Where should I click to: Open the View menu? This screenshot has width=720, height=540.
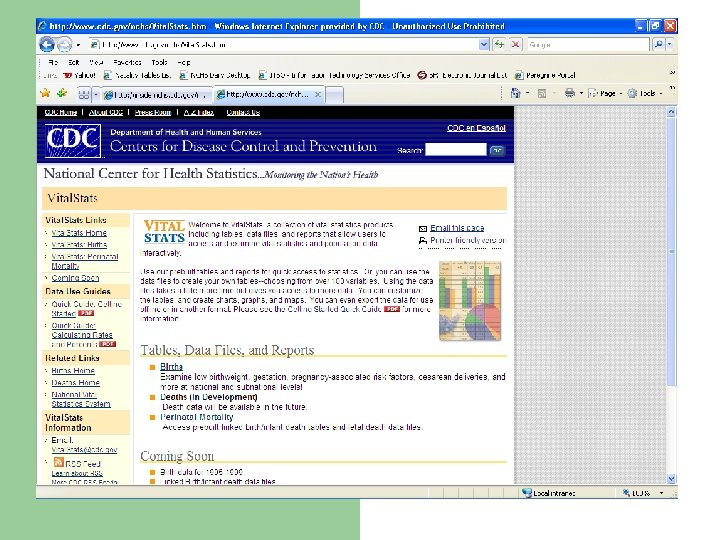point(96,62)
